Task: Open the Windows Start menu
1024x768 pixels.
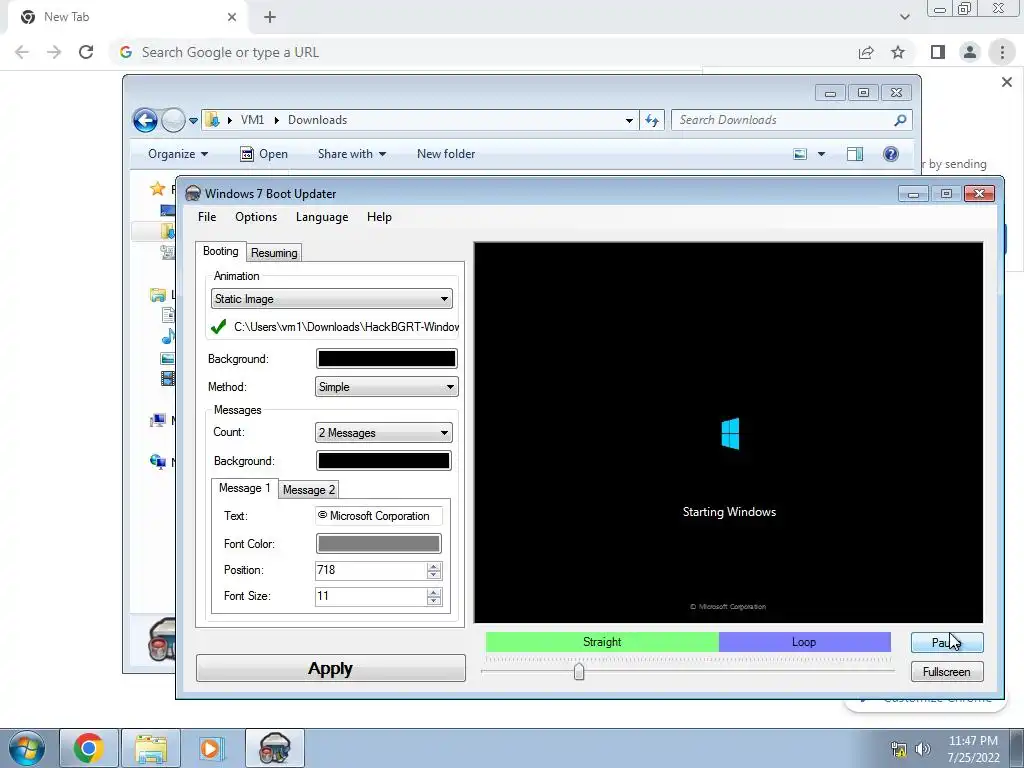Action: point(26,748)
